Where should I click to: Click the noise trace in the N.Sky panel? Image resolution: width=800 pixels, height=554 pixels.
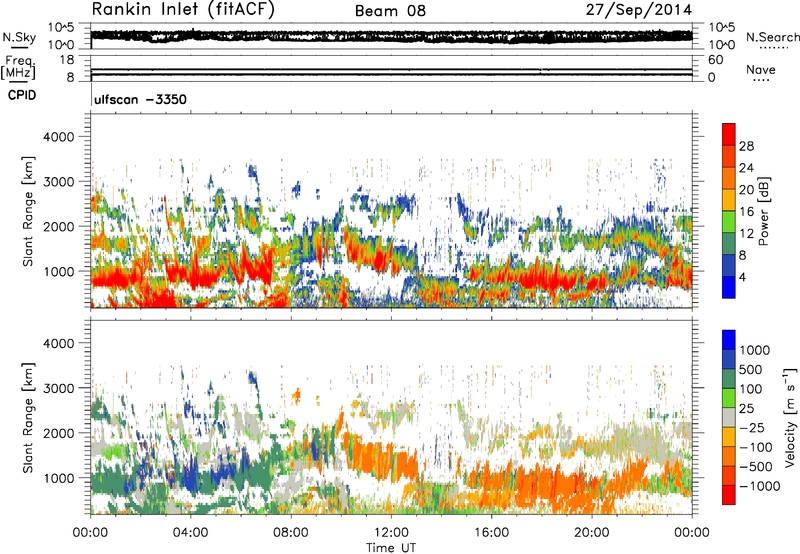pyautogui.click(x=391, y=36)
